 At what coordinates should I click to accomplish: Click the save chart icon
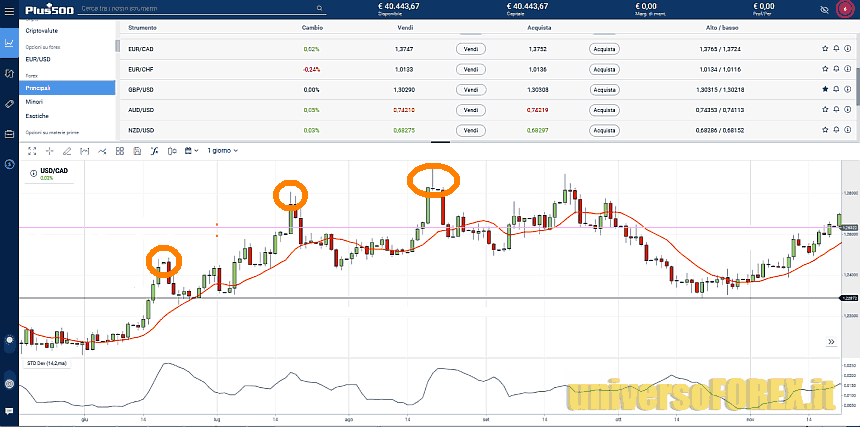[x=136, y=151]
